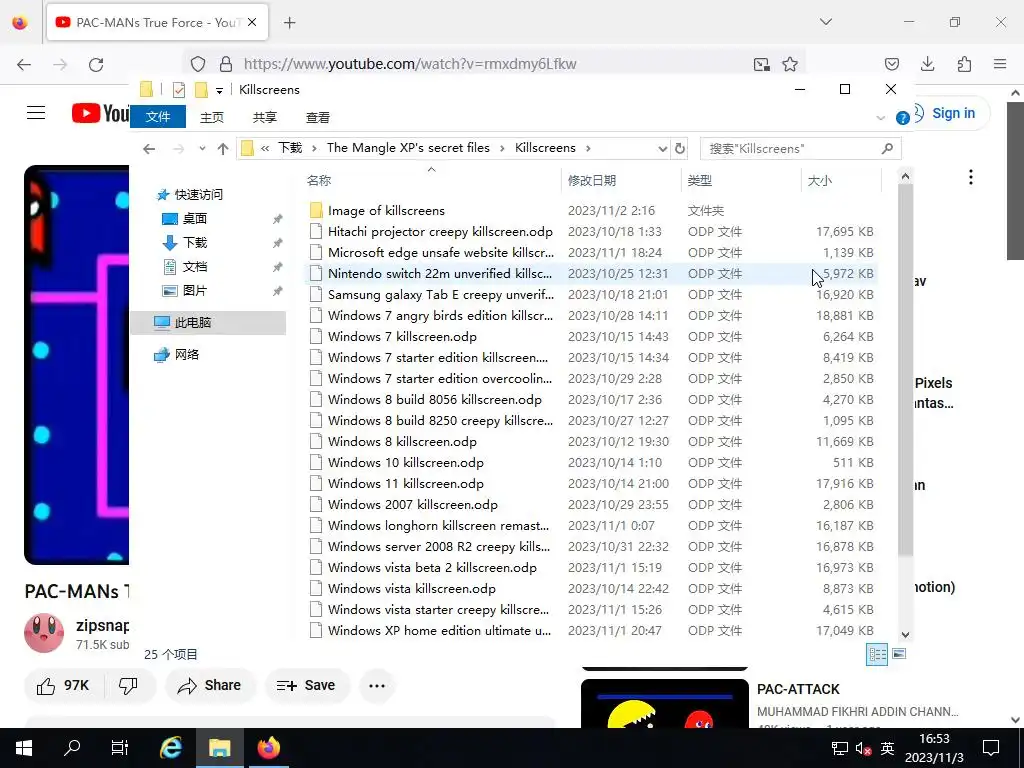
Task: Select the PAC-MANs True Force browser tab
Action: click(157, 23)
